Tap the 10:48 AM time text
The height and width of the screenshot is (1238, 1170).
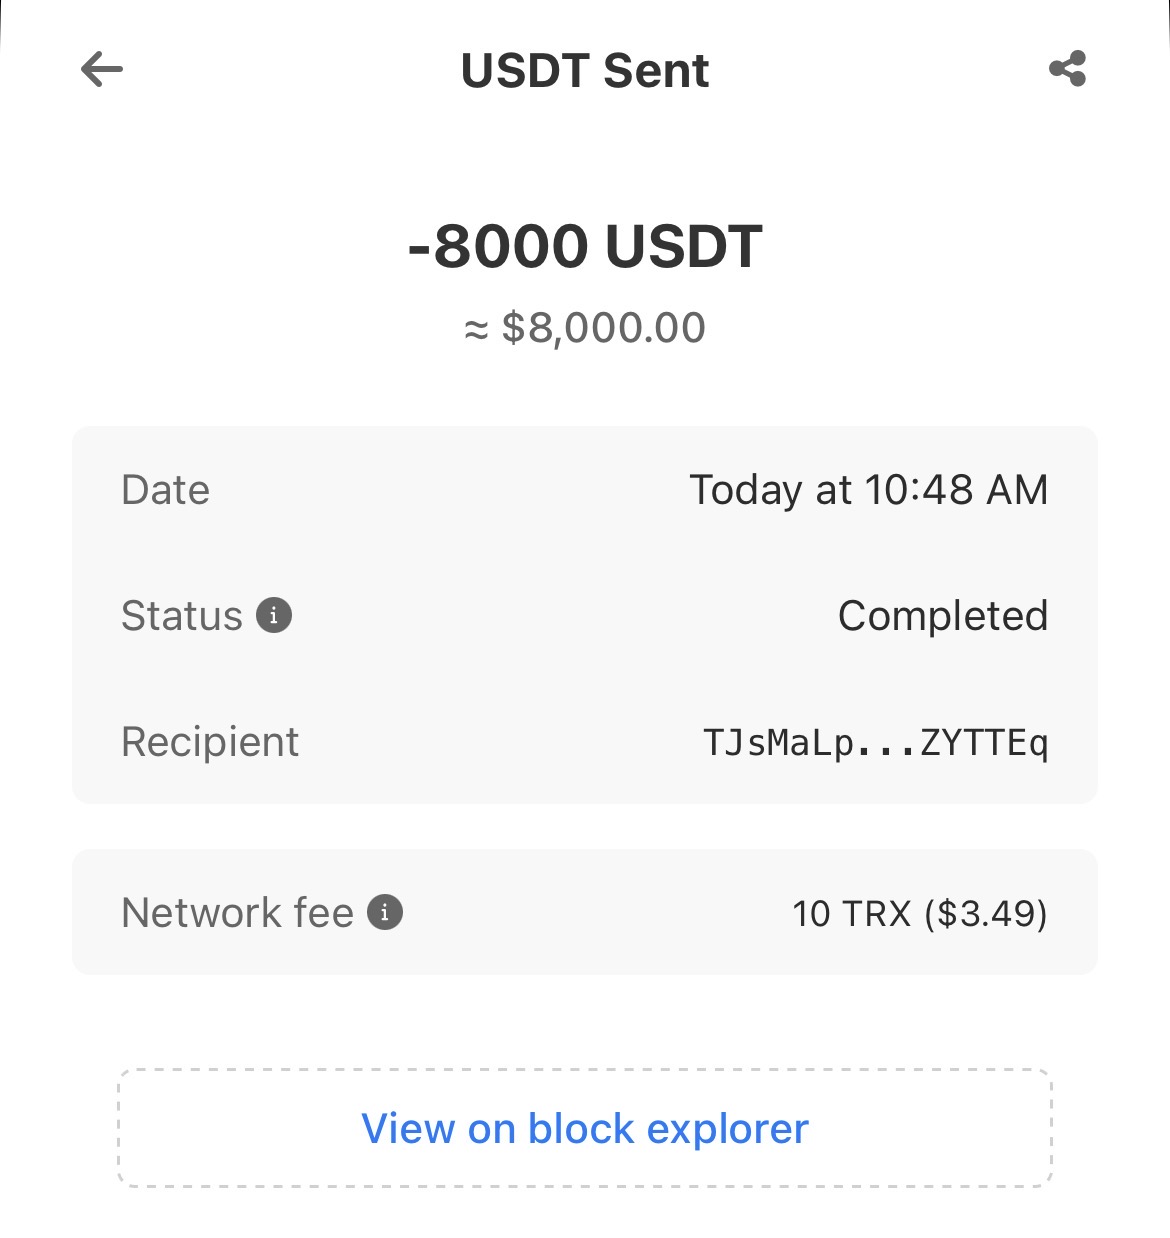tap(956, 490)
